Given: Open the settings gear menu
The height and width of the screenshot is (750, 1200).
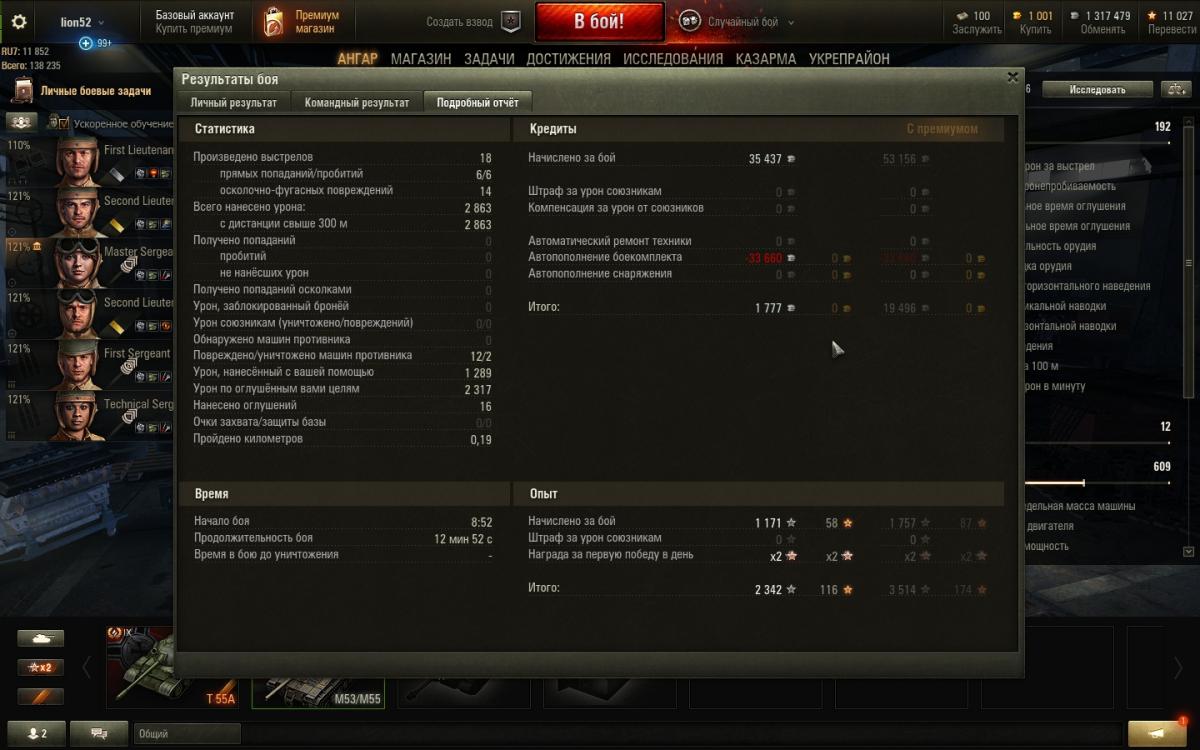Looking at the screenshot, I should (19, 22).
